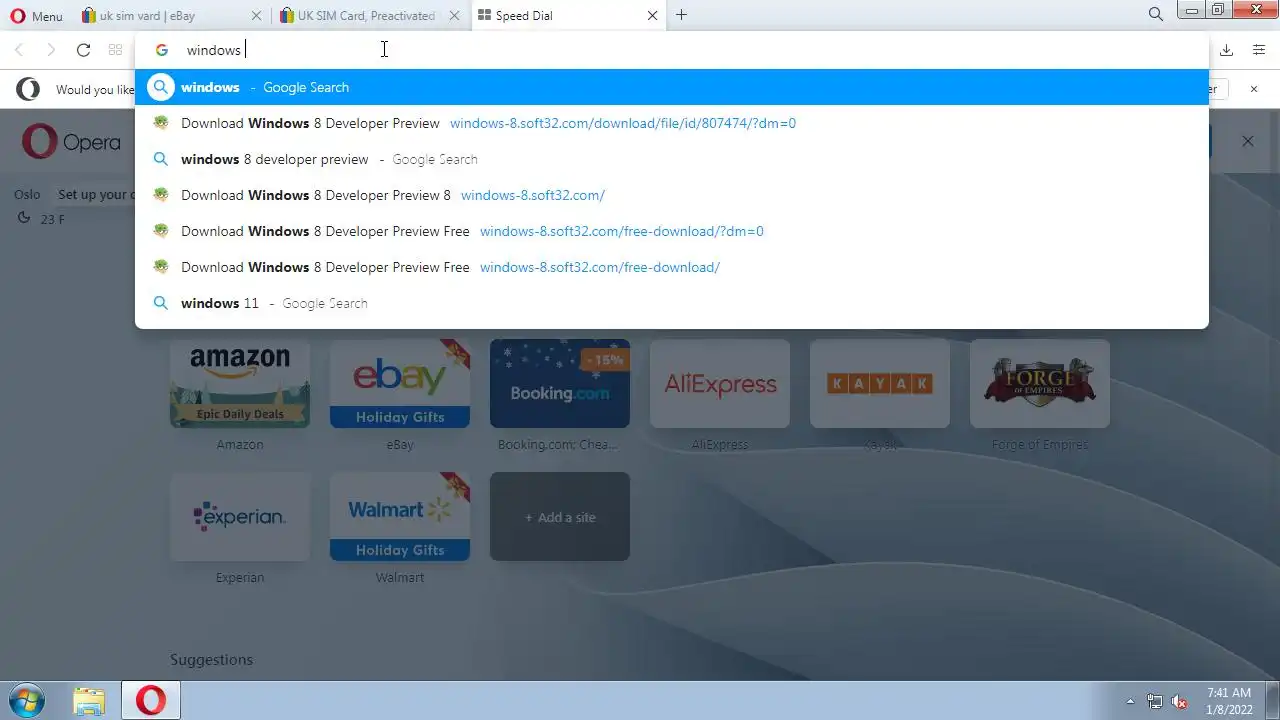Screen dimensions: 1280x720
Task: Click magnifier icon beside windows 8 developer preview
Action: coord(161,159)
